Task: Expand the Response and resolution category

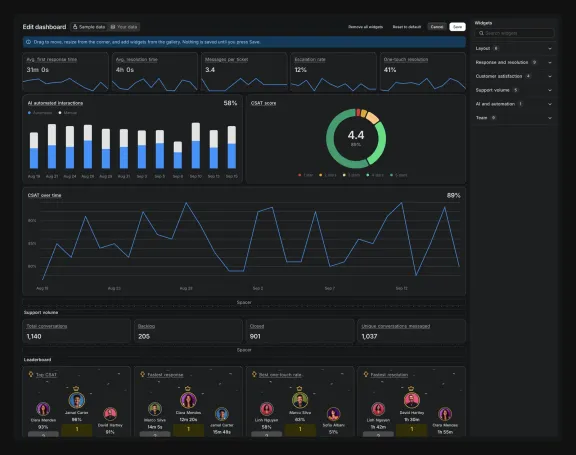Action: [514, 62]
